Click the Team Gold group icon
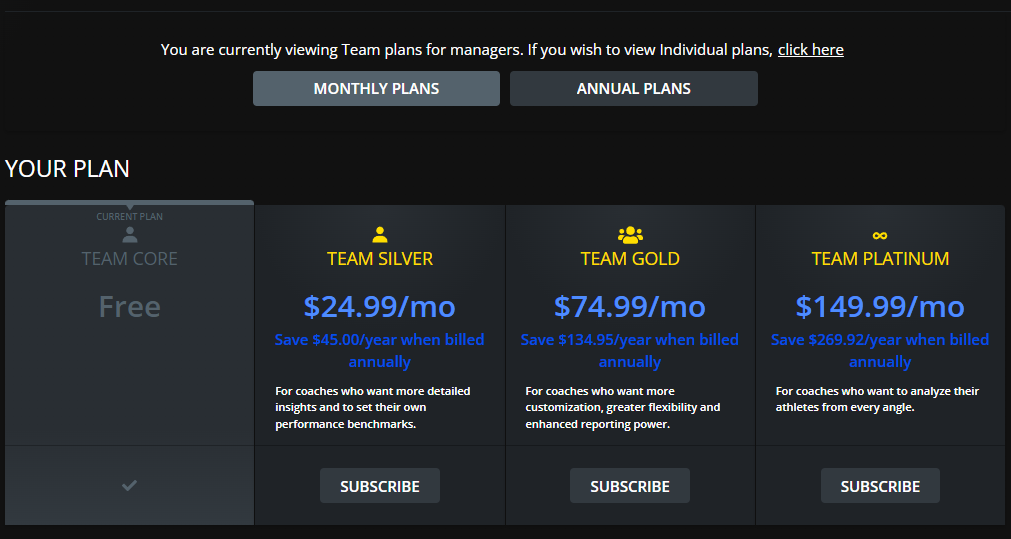The width and height of the screenshot is (1011, 539). tap(630, 235)
